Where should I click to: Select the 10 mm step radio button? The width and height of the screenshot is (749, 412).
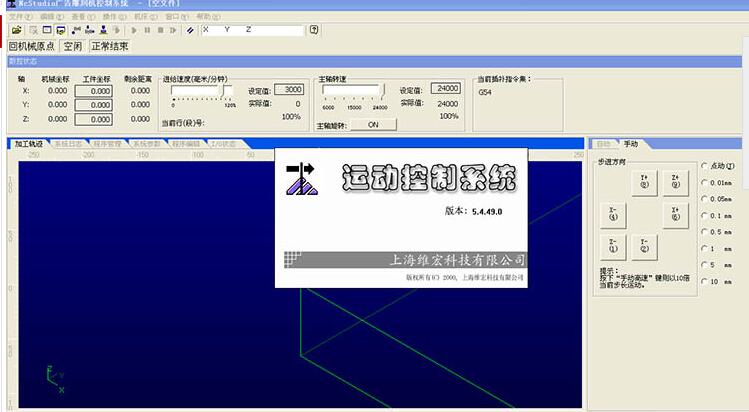tap(705, 282)
